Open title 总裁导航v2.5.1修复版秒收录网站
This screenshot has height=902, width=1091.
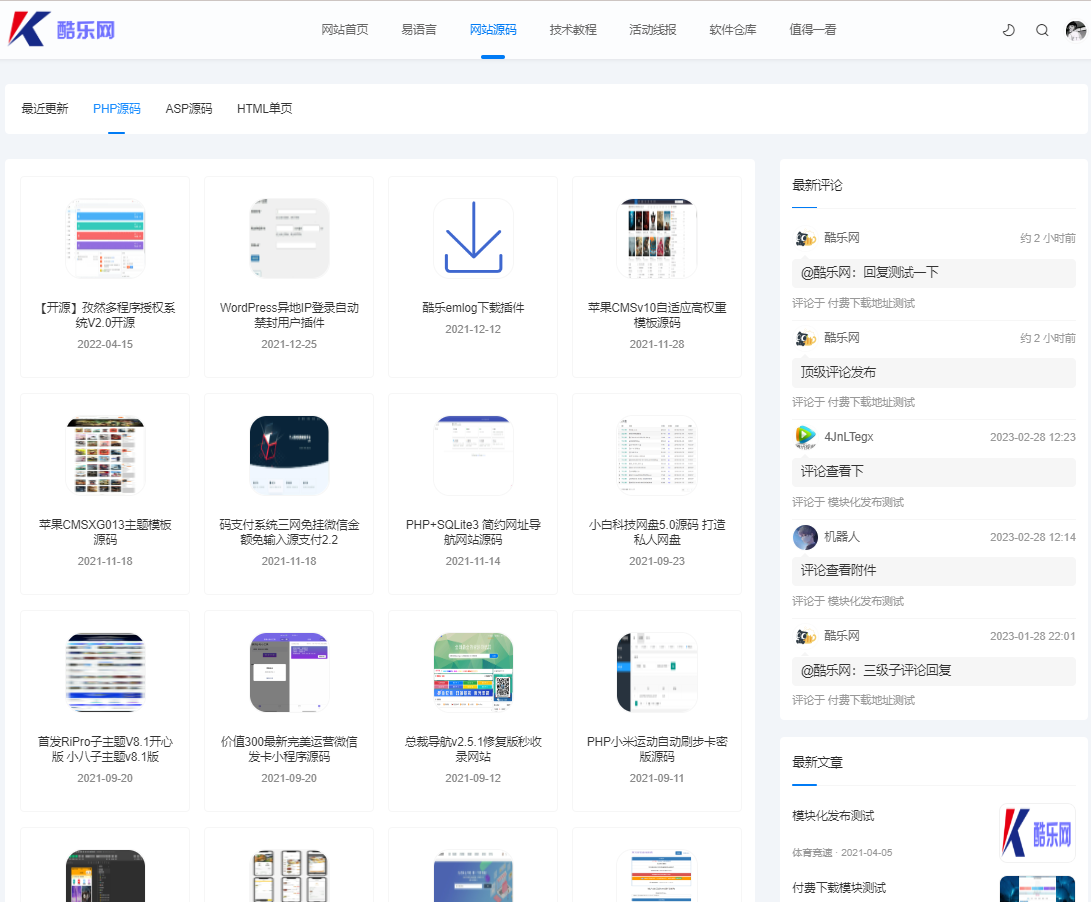pyautogui.click(x=473, y=750)
